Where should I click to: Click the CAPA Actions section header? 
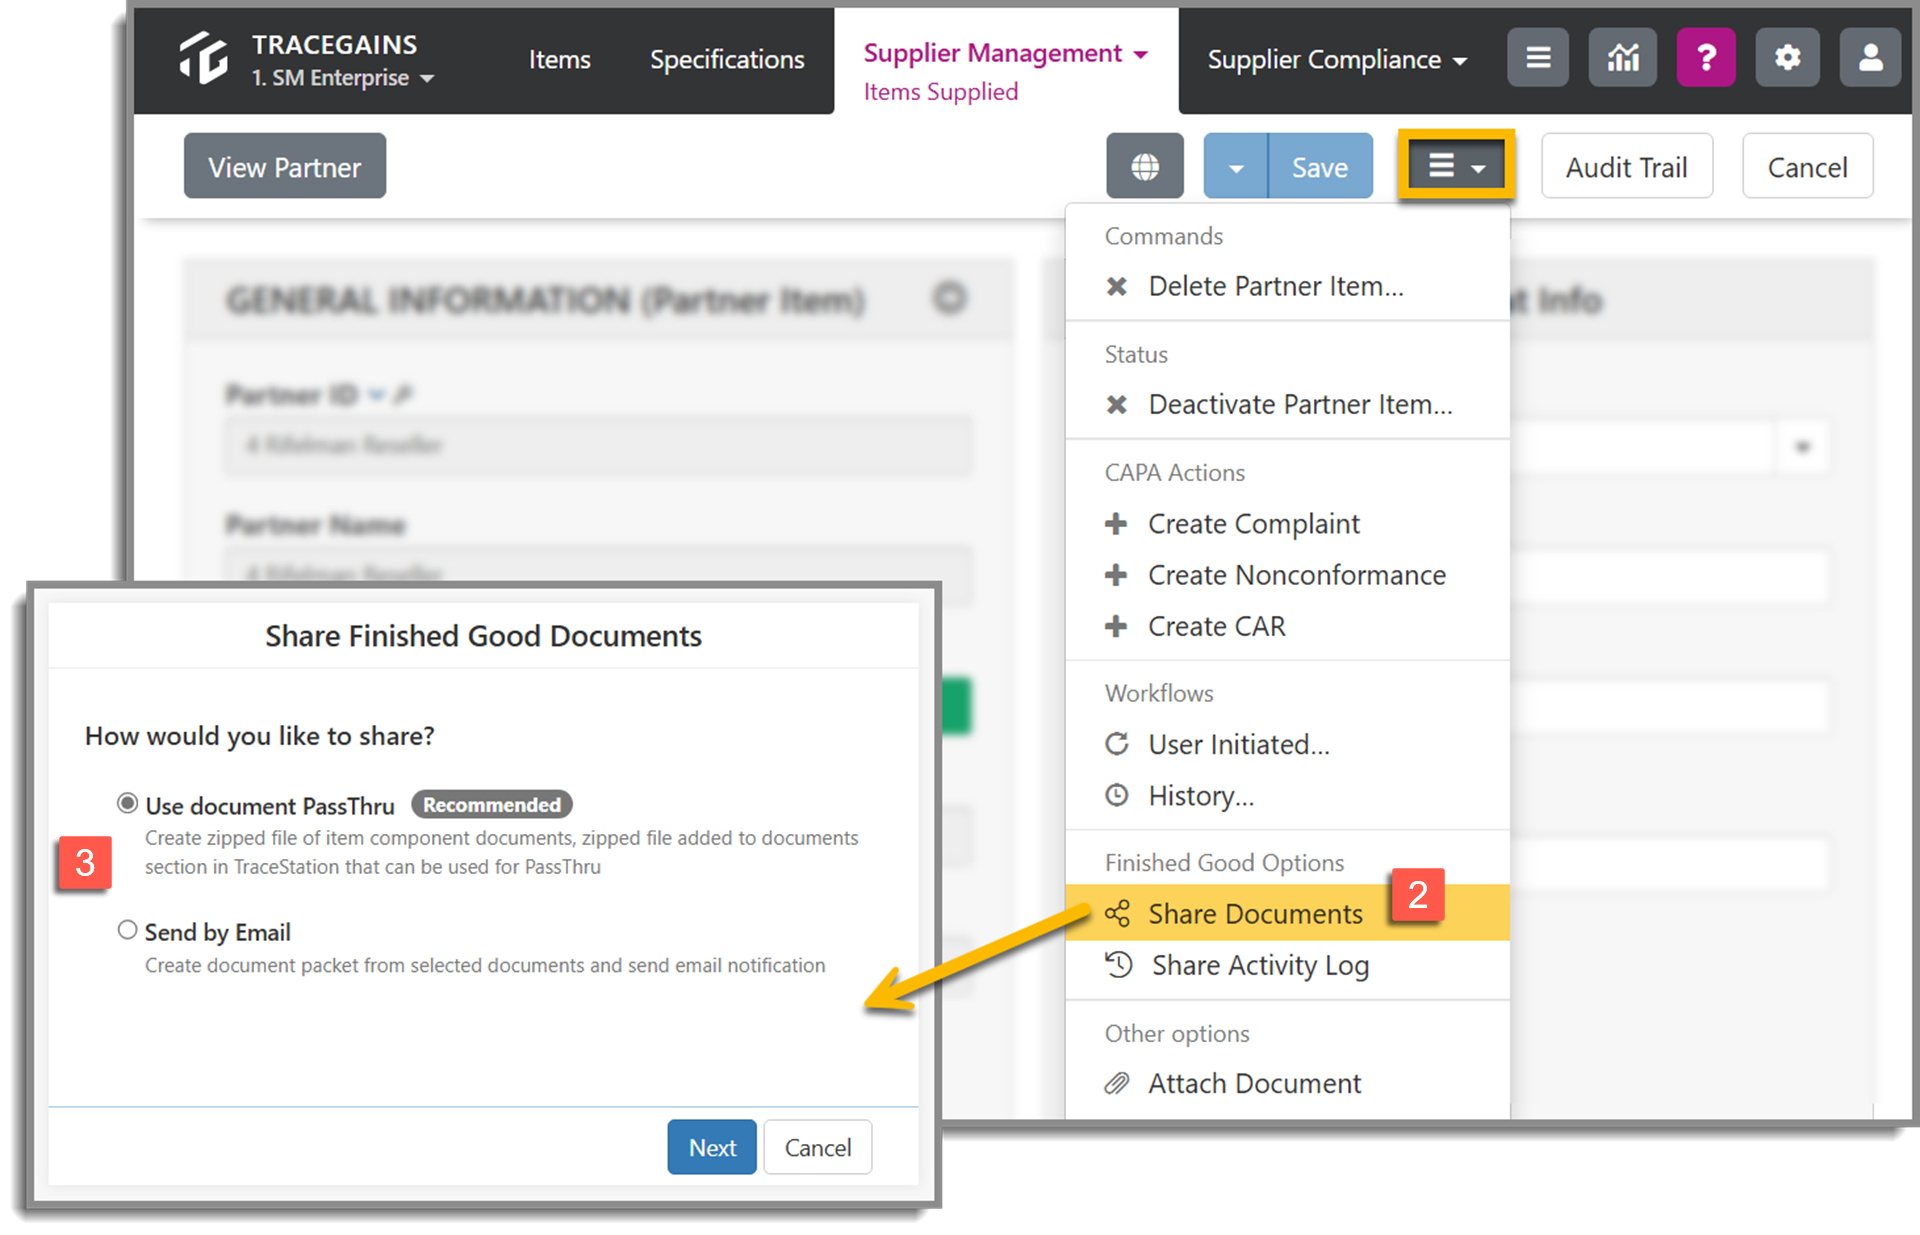(1174, 472)
